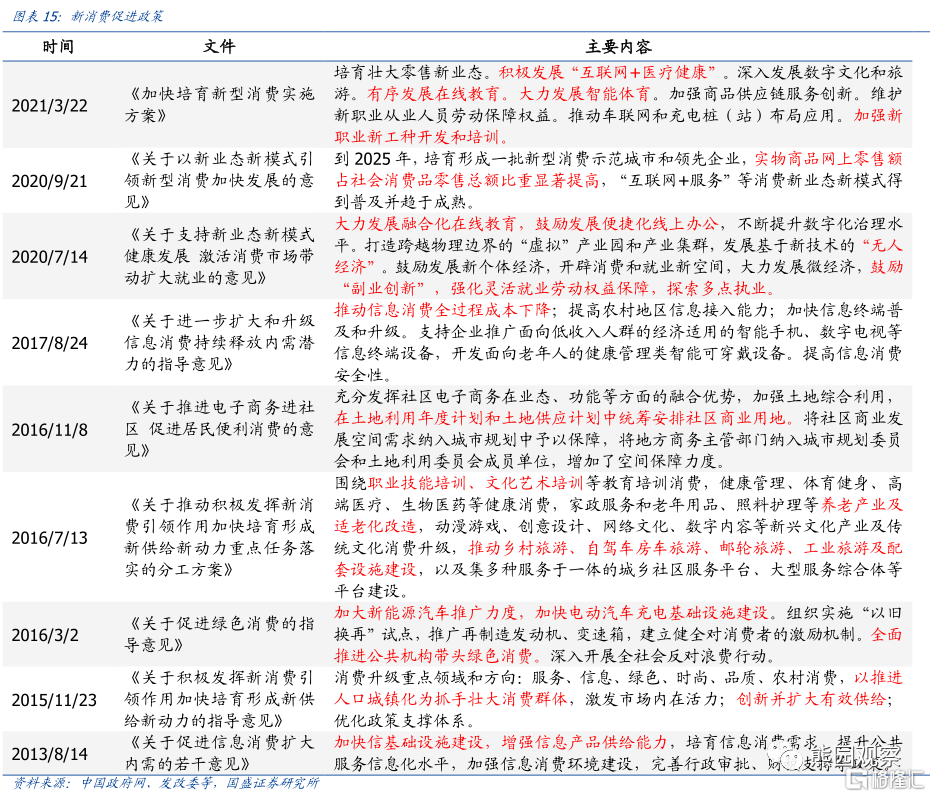The width and height of the screenshot is (932, 798).
Task: Click the text '充分发挥社区电子商务在业态'
Action: tap(442, 396)
